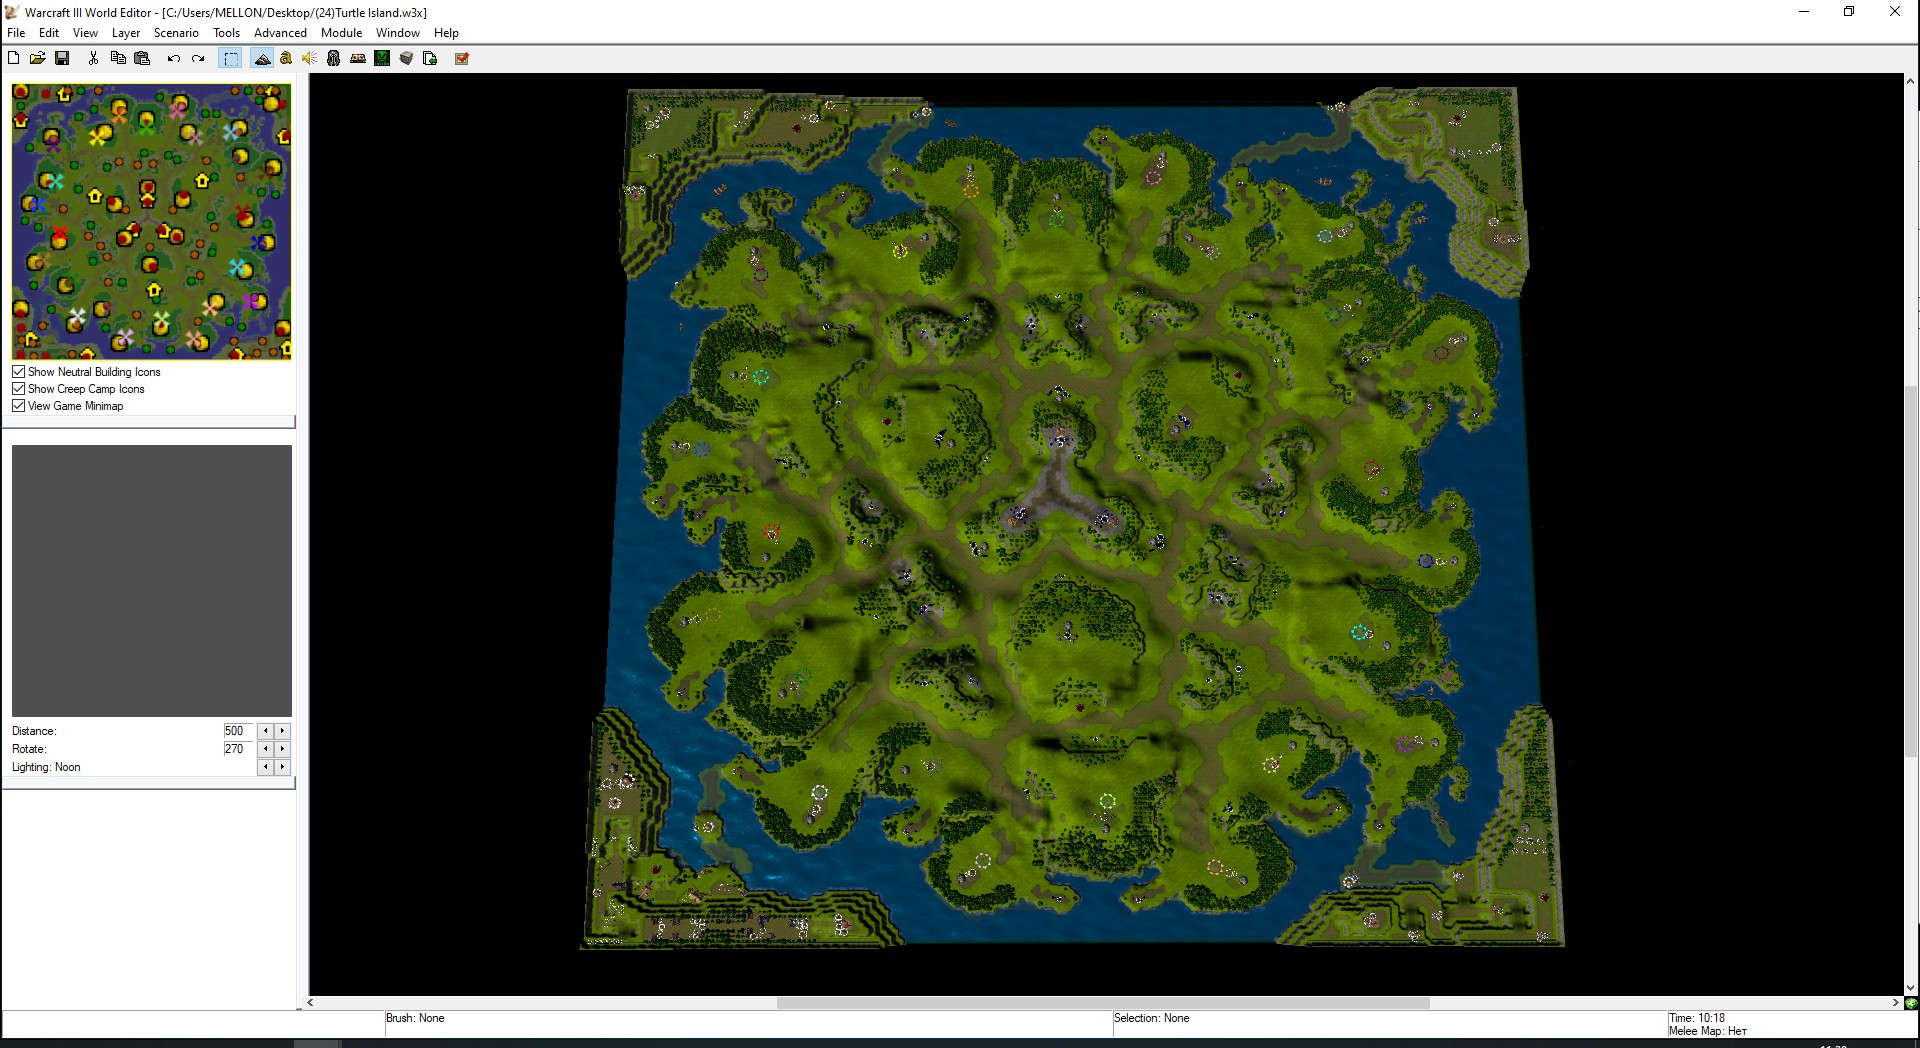1920x1048 pixels.
Task: Open the Advanced menu
Action: (280, 33)
